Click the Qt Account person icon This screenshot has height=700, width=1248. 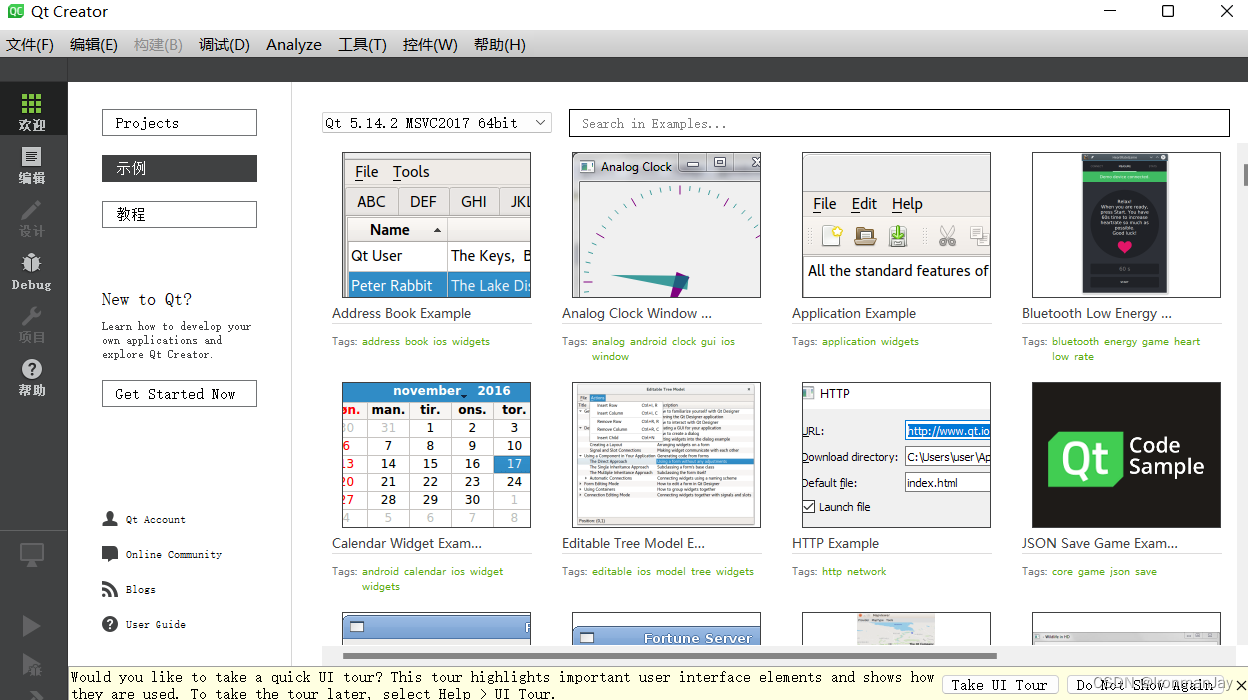tap(110, 519)
